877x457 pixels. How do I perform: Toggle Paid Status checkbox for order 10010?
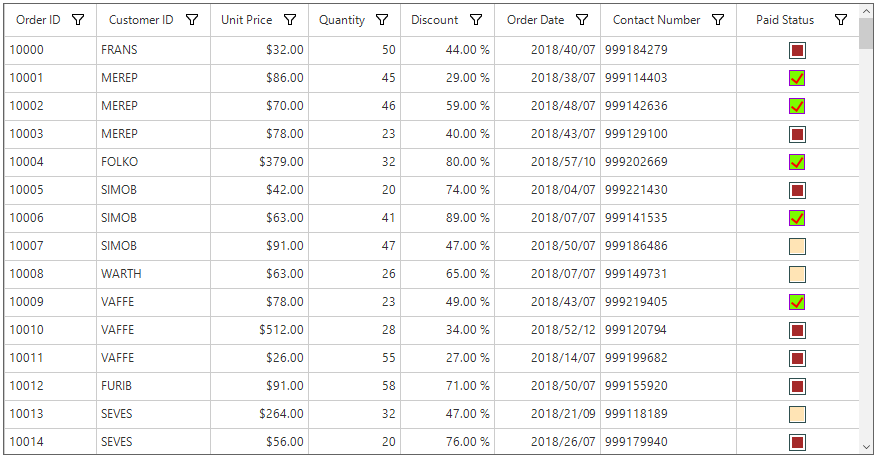[797, 330]
